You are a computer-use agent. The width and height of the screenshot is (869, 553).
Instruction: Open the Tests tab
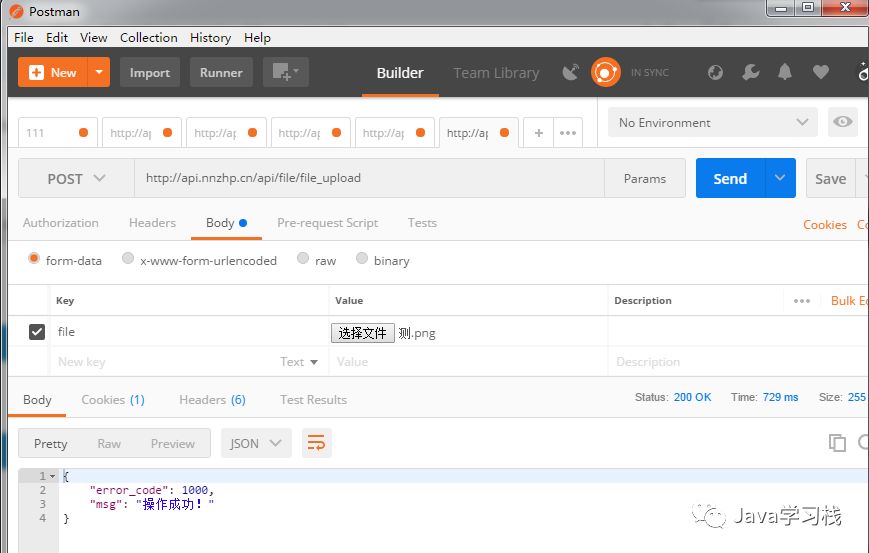click(422, 223)
